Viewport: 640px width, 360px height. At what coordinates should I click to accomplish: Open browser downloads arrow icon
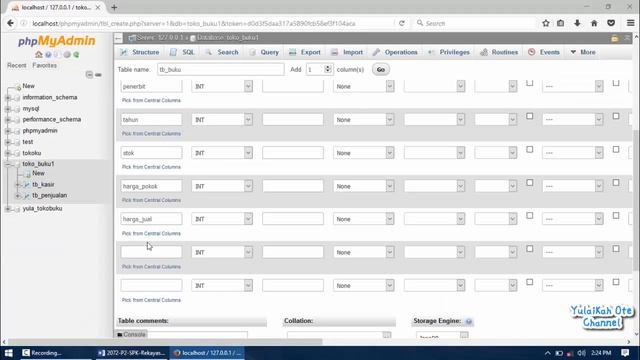tap(577, 23)
